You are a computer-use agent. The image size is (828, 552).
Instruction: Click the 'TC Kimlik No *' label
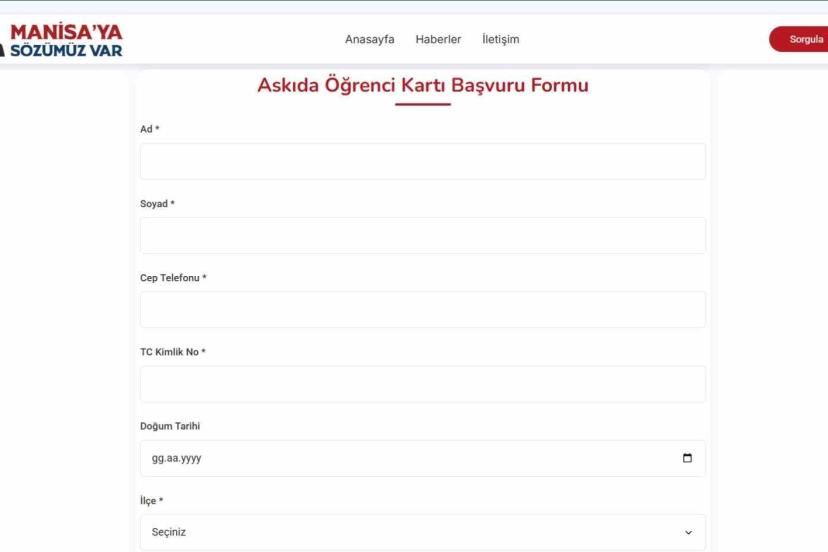pyautogui.click(x=172, y=352)
